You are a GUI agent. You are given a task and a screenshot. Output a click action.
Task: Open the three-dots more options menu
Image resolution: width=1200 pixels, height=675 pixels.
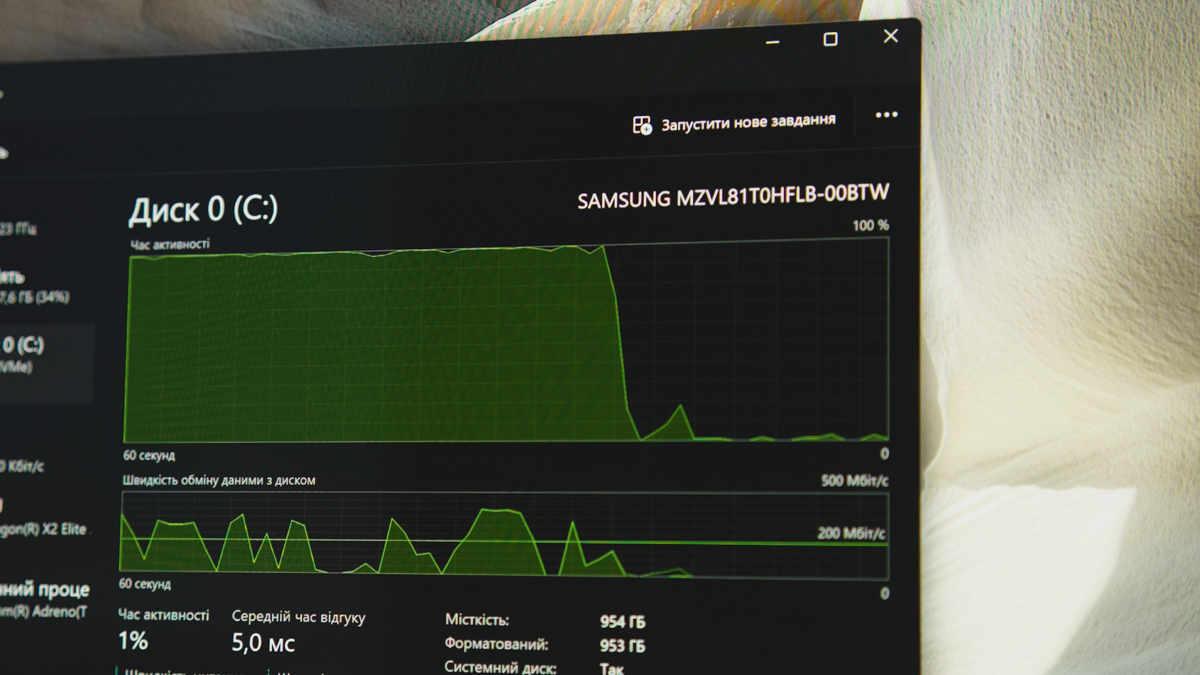tap(886, 115)
